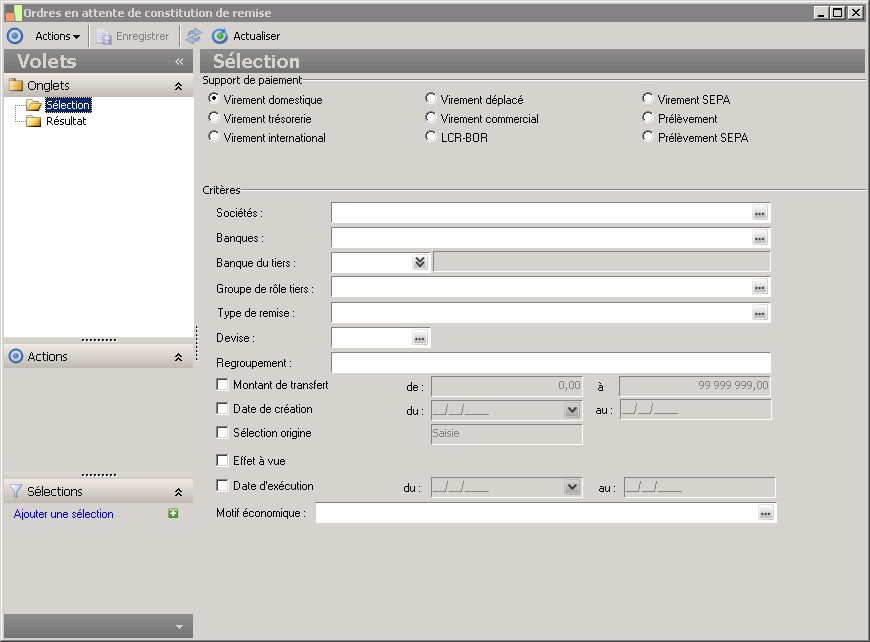870x642 pixels.
Task: Open the Motif économique lookup ellipsis button
Action: (766, 513)
